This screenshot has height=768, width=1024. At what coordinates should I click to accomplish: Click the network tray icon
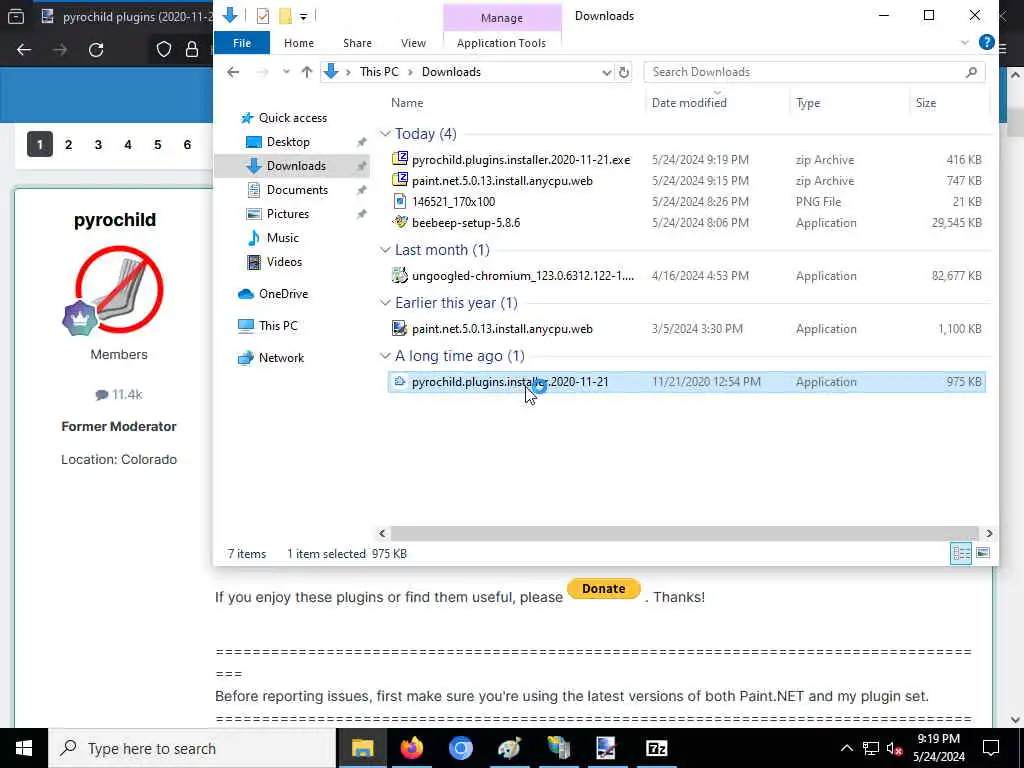point(871,748)
